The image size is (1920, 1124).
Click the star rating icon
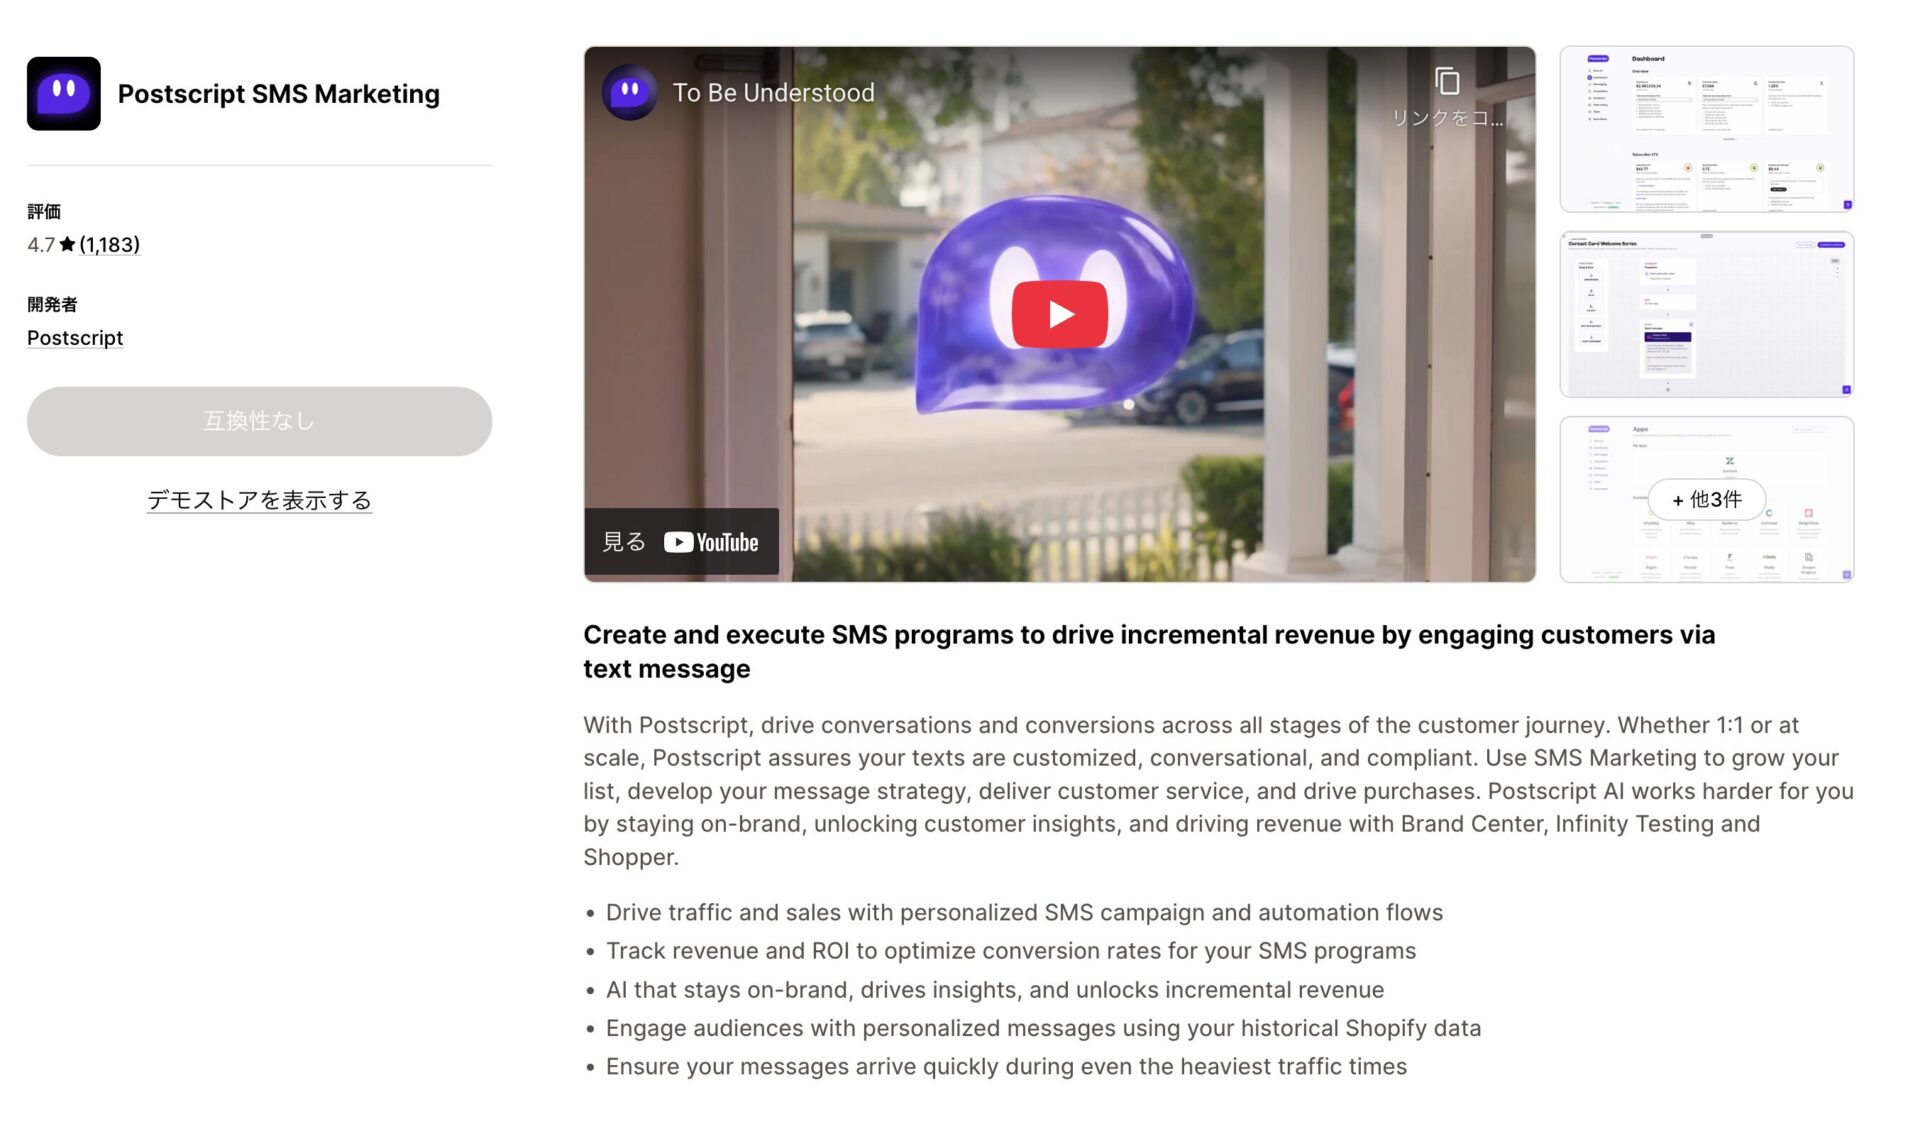67,244
